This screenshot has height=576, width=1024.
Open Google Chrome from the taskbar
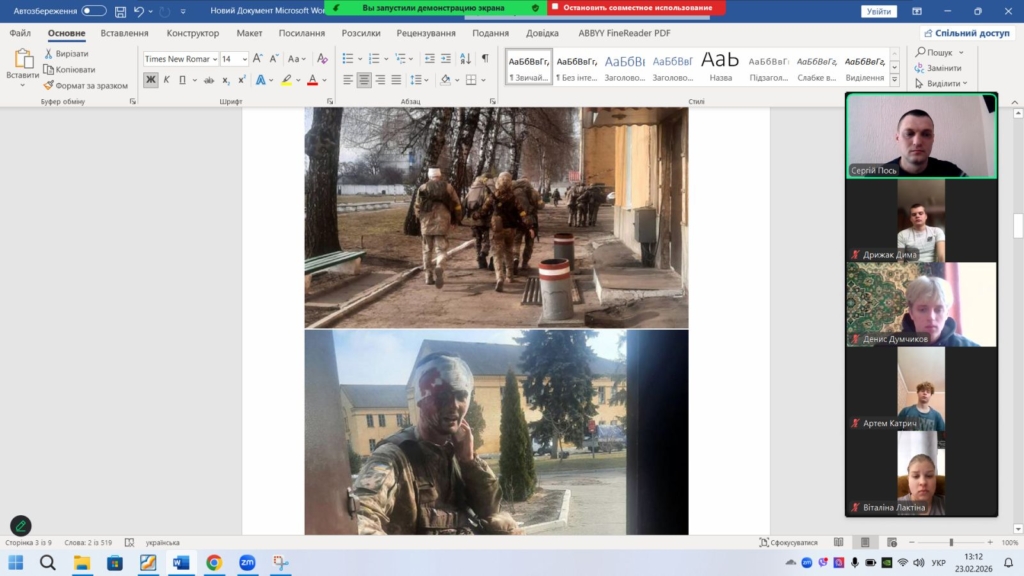[x=214, y=563]
